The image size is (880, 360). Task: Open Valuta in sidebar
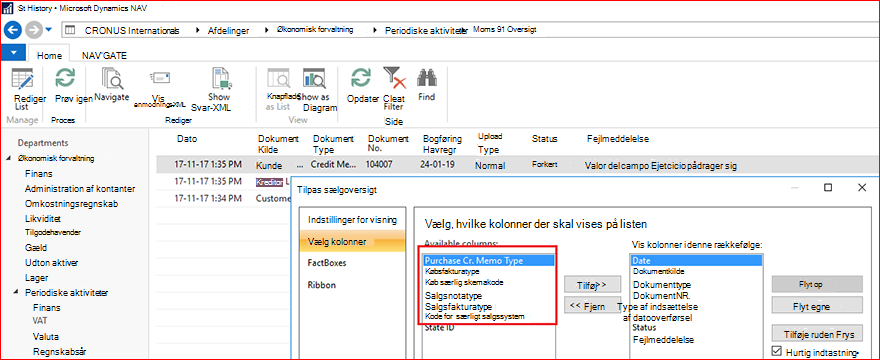click(x=46, y=338)
